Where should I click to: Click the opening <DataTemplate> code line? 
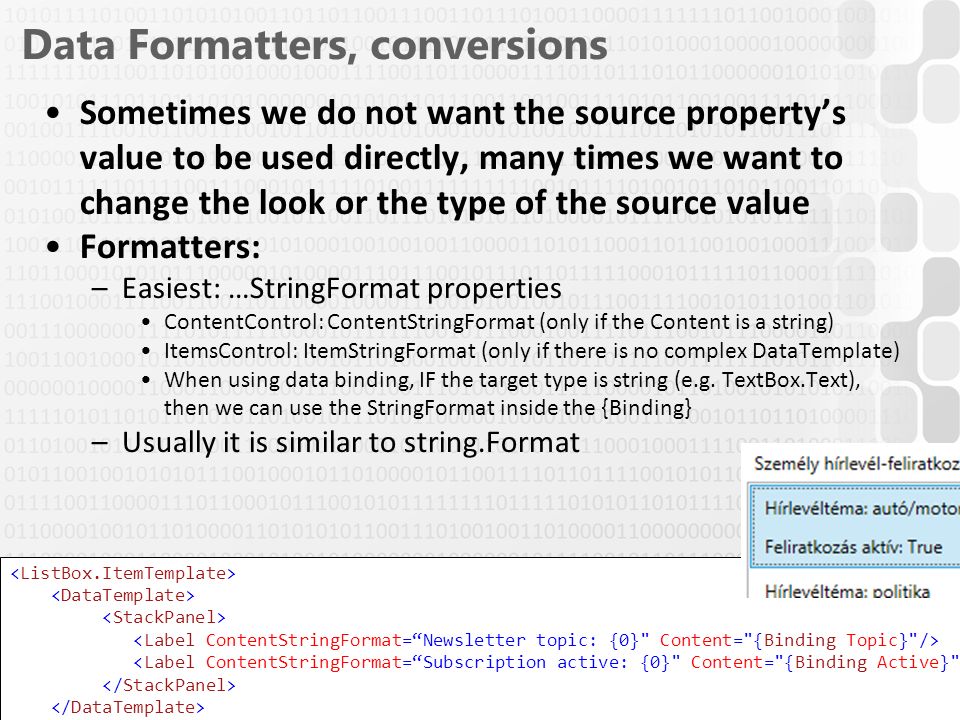pyautogui.click(x=123, y=595)
